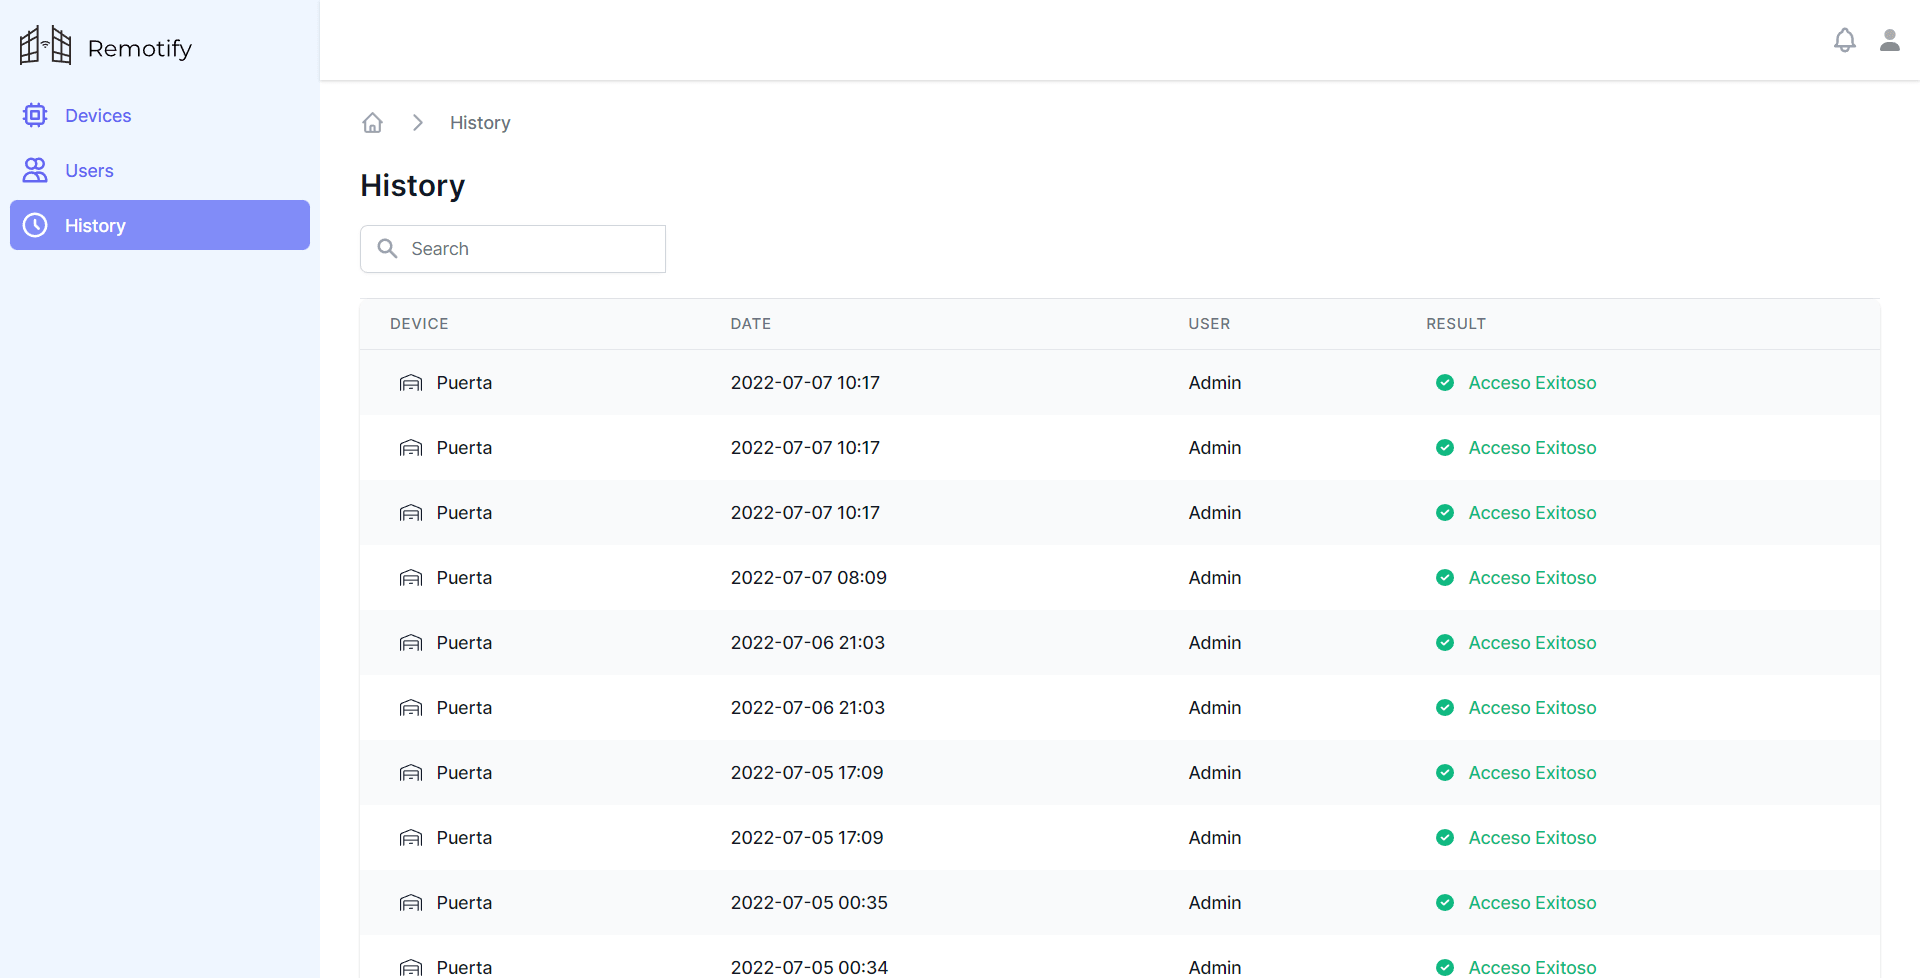Open the user profile icon
Viewport: 1920px width, 978px height.
click(1890, 40)
